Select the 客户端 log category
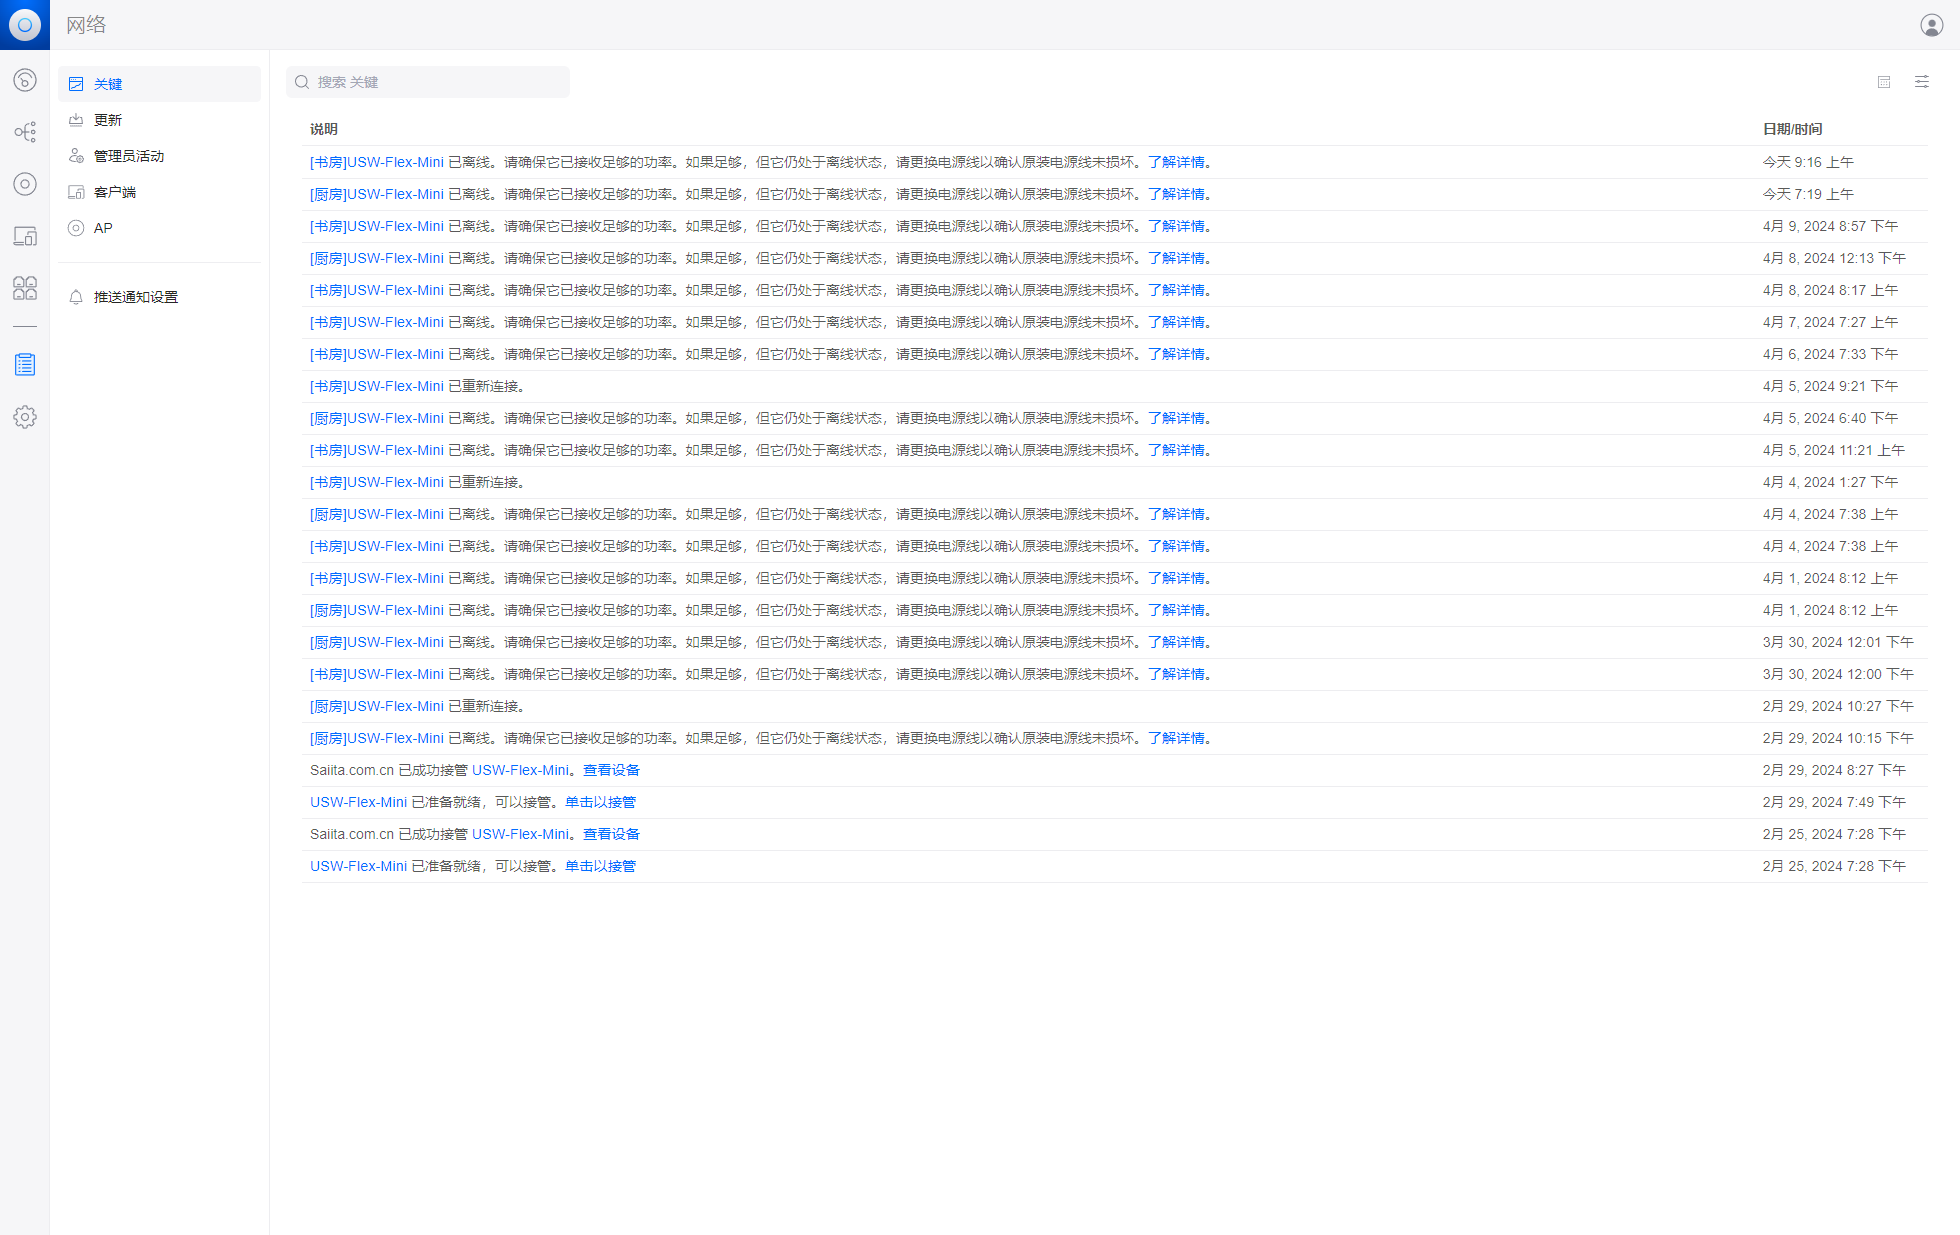This screenshot has height=1235, width=1960. (x=115, y=192)
